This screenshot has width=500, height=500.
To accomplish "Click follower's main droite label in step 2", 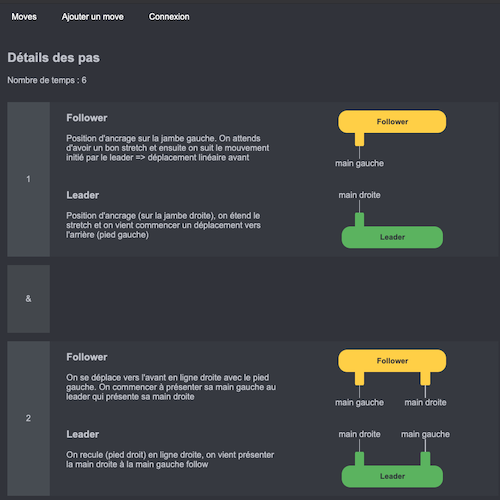I will coord(425,402).
